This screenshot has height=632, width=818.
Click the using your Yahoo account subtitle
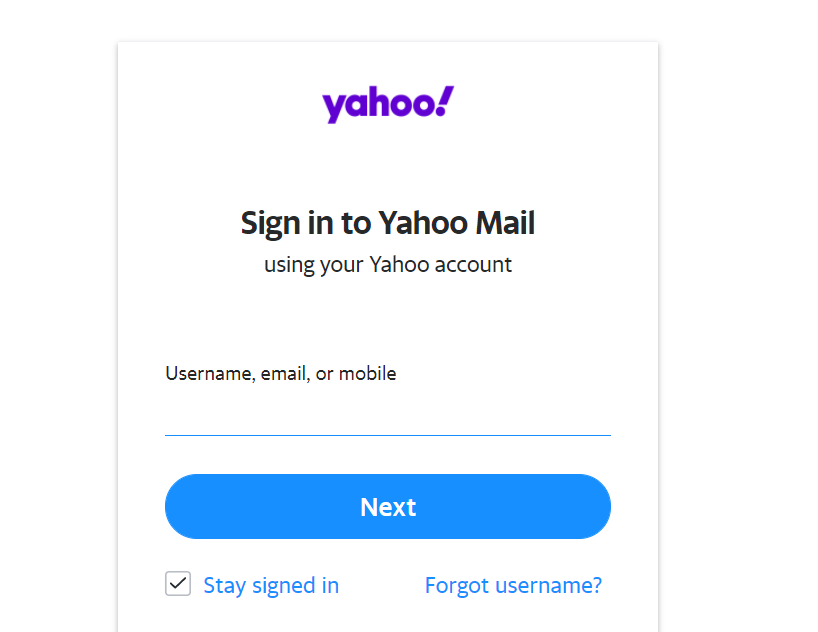point(387,265)
